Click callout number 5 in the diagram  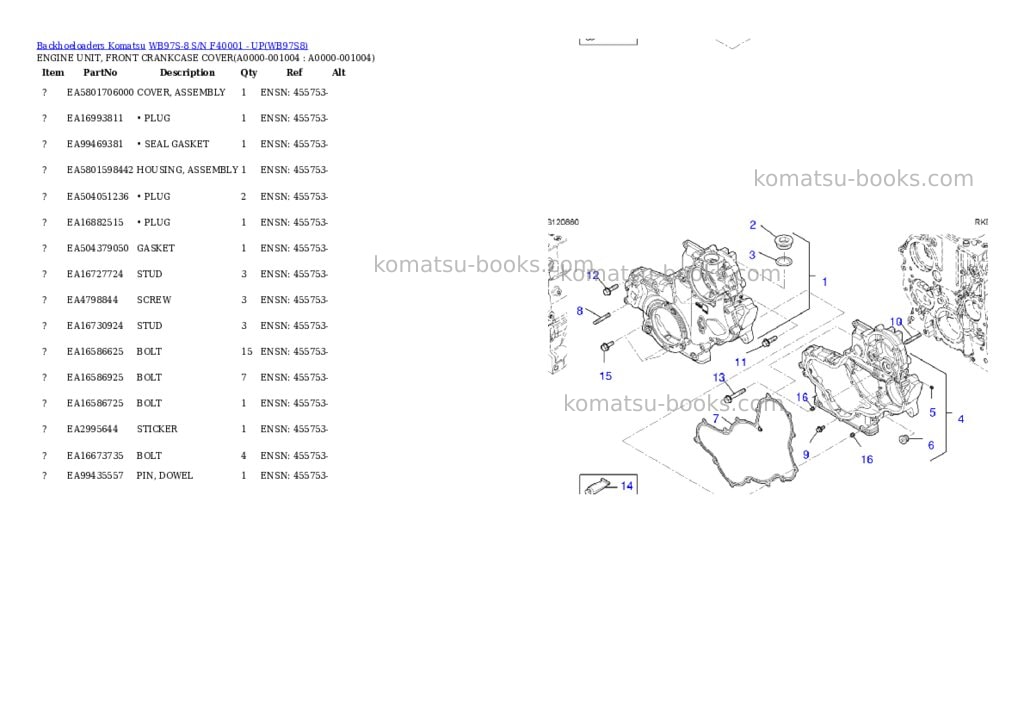click(933, 412)
